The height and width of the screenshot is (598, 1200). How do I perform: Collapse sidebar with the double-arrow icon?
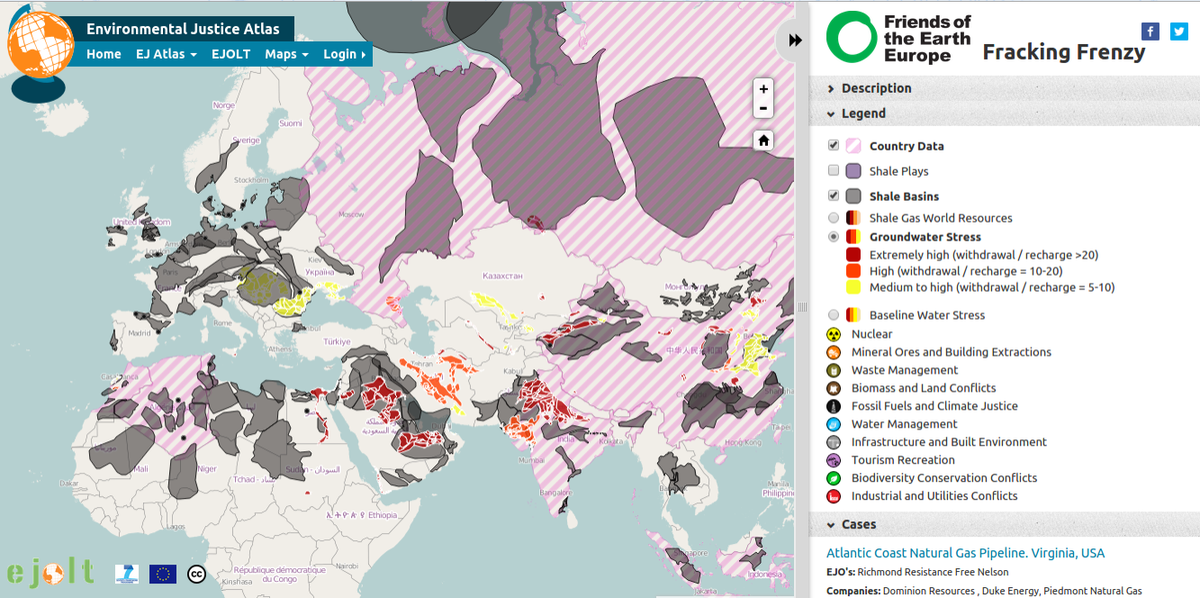795,40
